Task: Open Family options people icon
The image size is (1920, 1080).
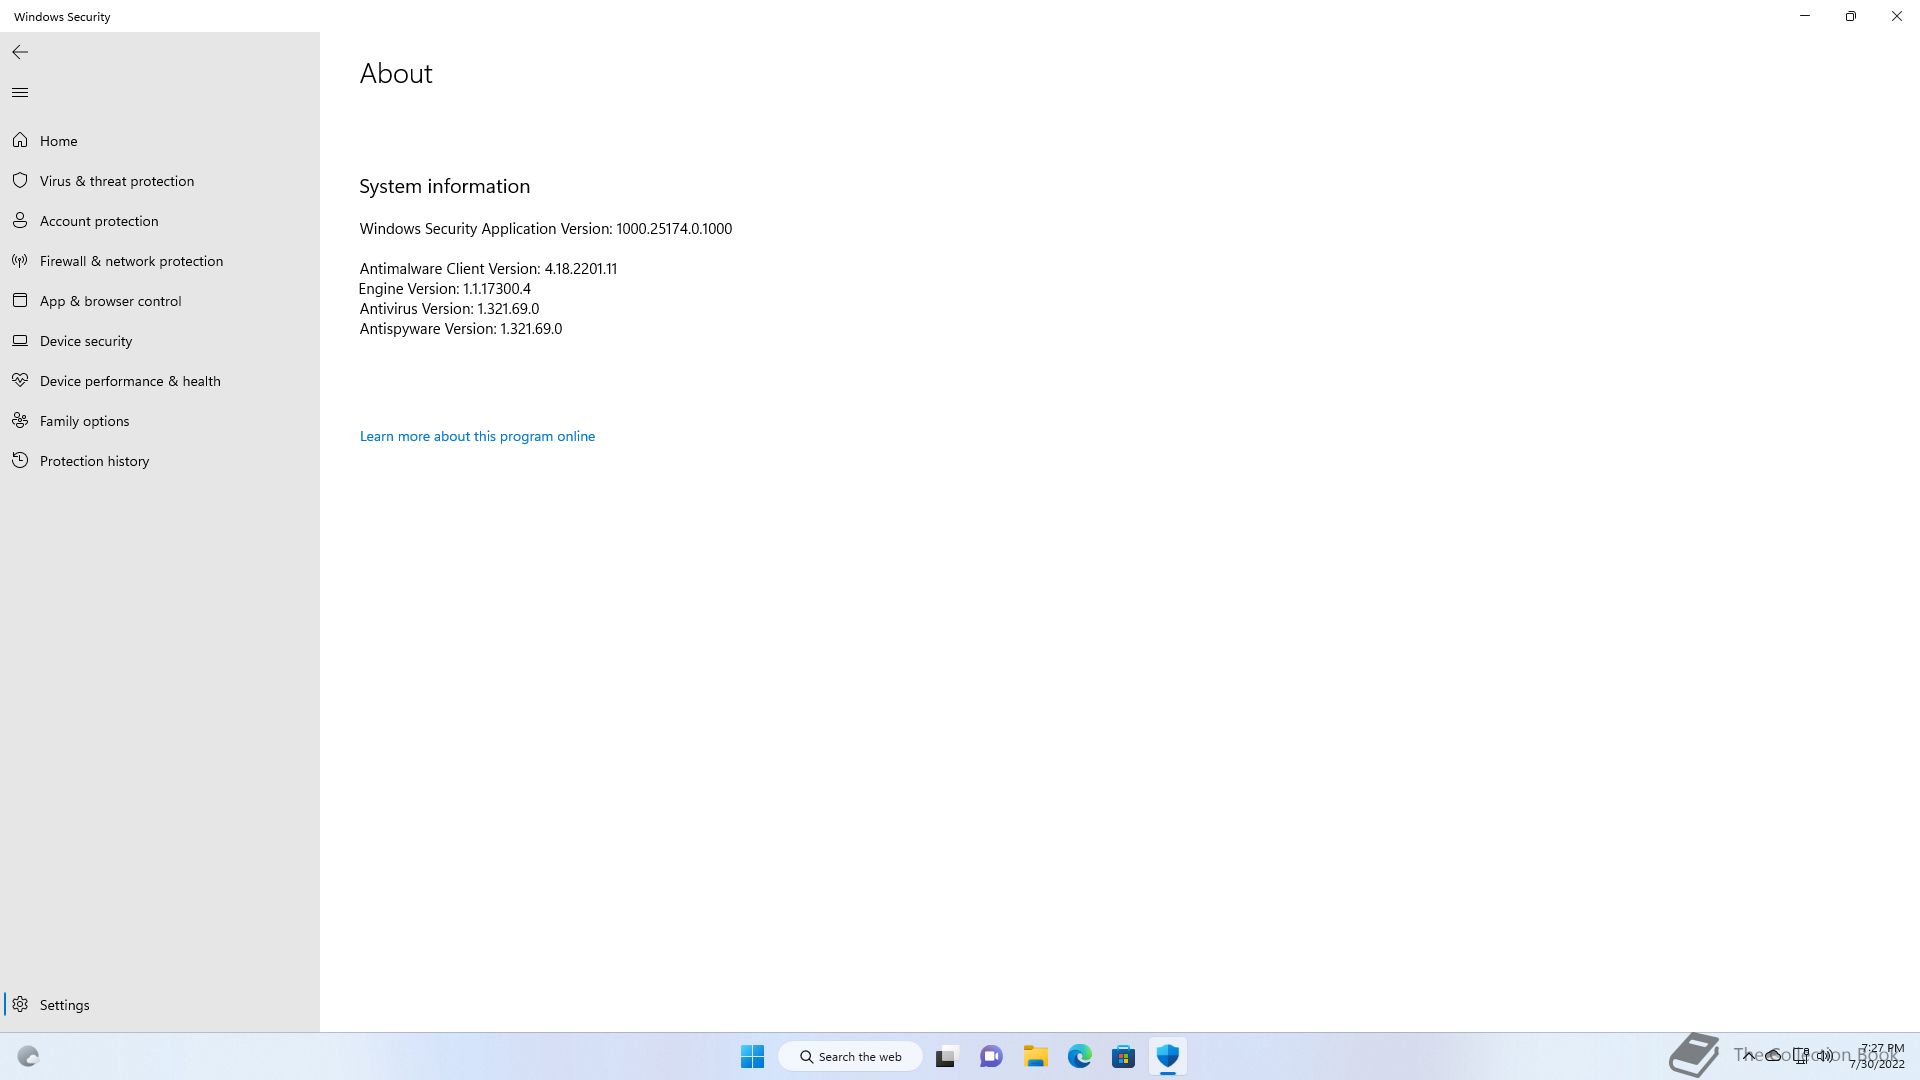Action: pyautogui.click(x=20, y=420)
